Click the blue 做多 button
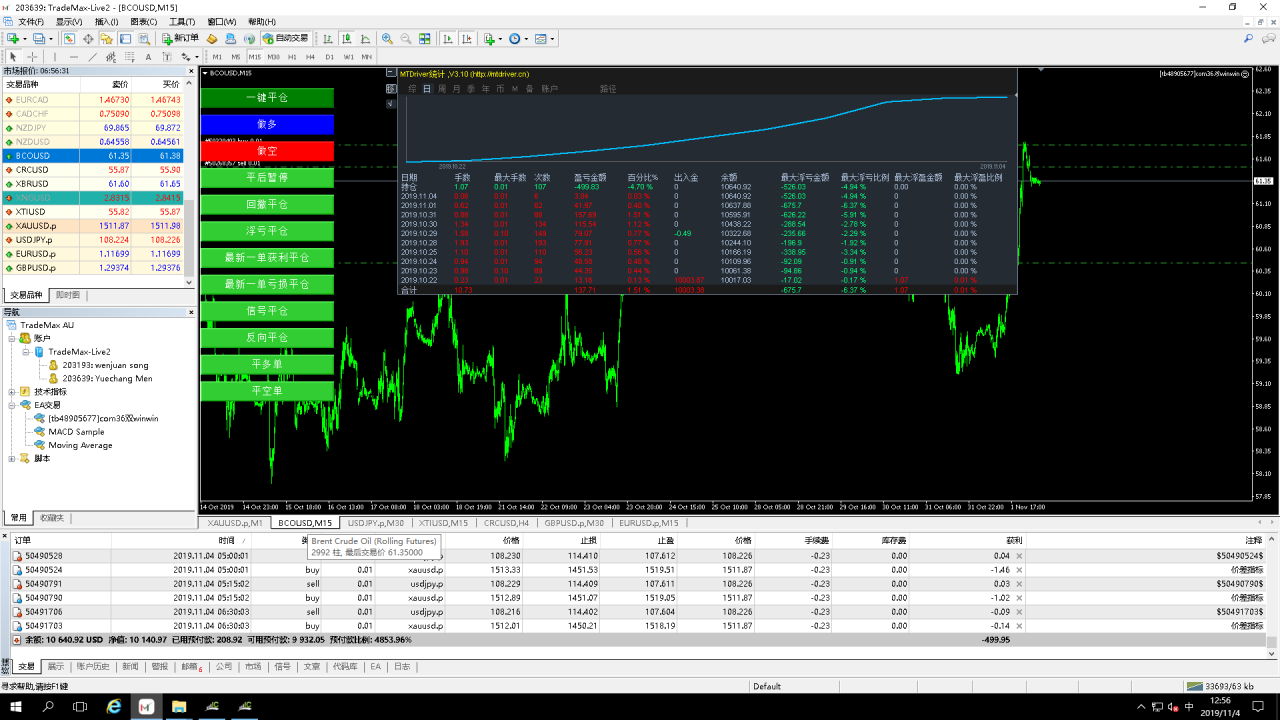 [x=267, y=124]
